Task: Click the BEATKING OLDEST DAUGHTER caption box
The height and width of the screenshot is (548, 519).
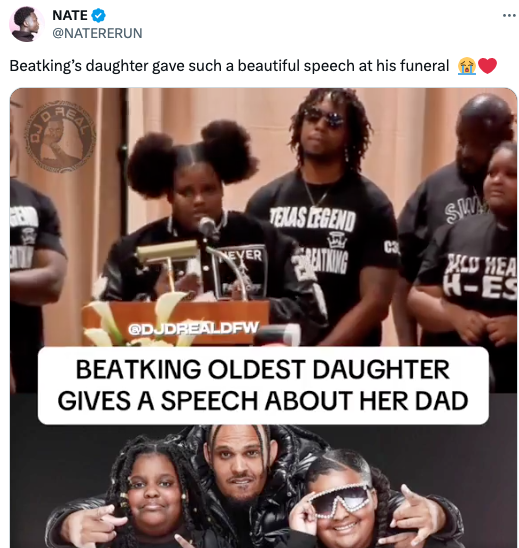Action: (x=263, y=385)
